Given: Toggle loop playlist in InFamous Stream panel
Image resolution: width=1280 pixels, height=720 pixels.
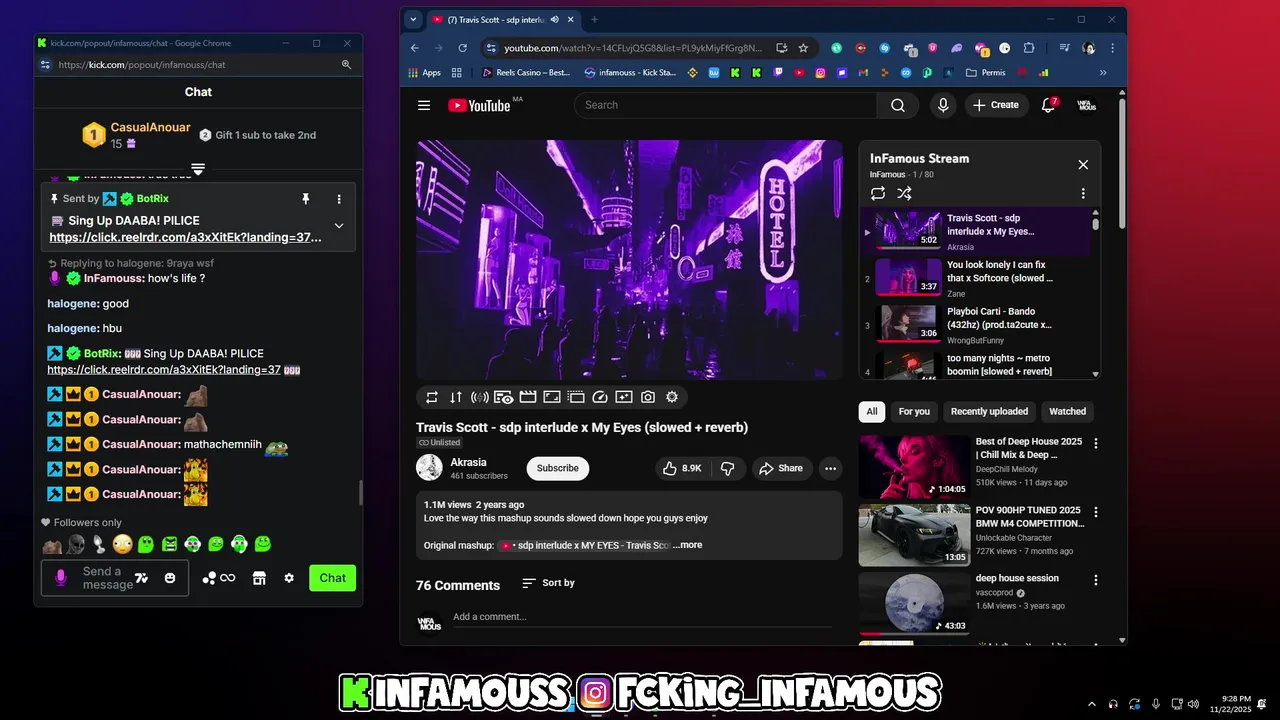Looking at the screenshot, I should pyautogui.click(x=878, y=194).
